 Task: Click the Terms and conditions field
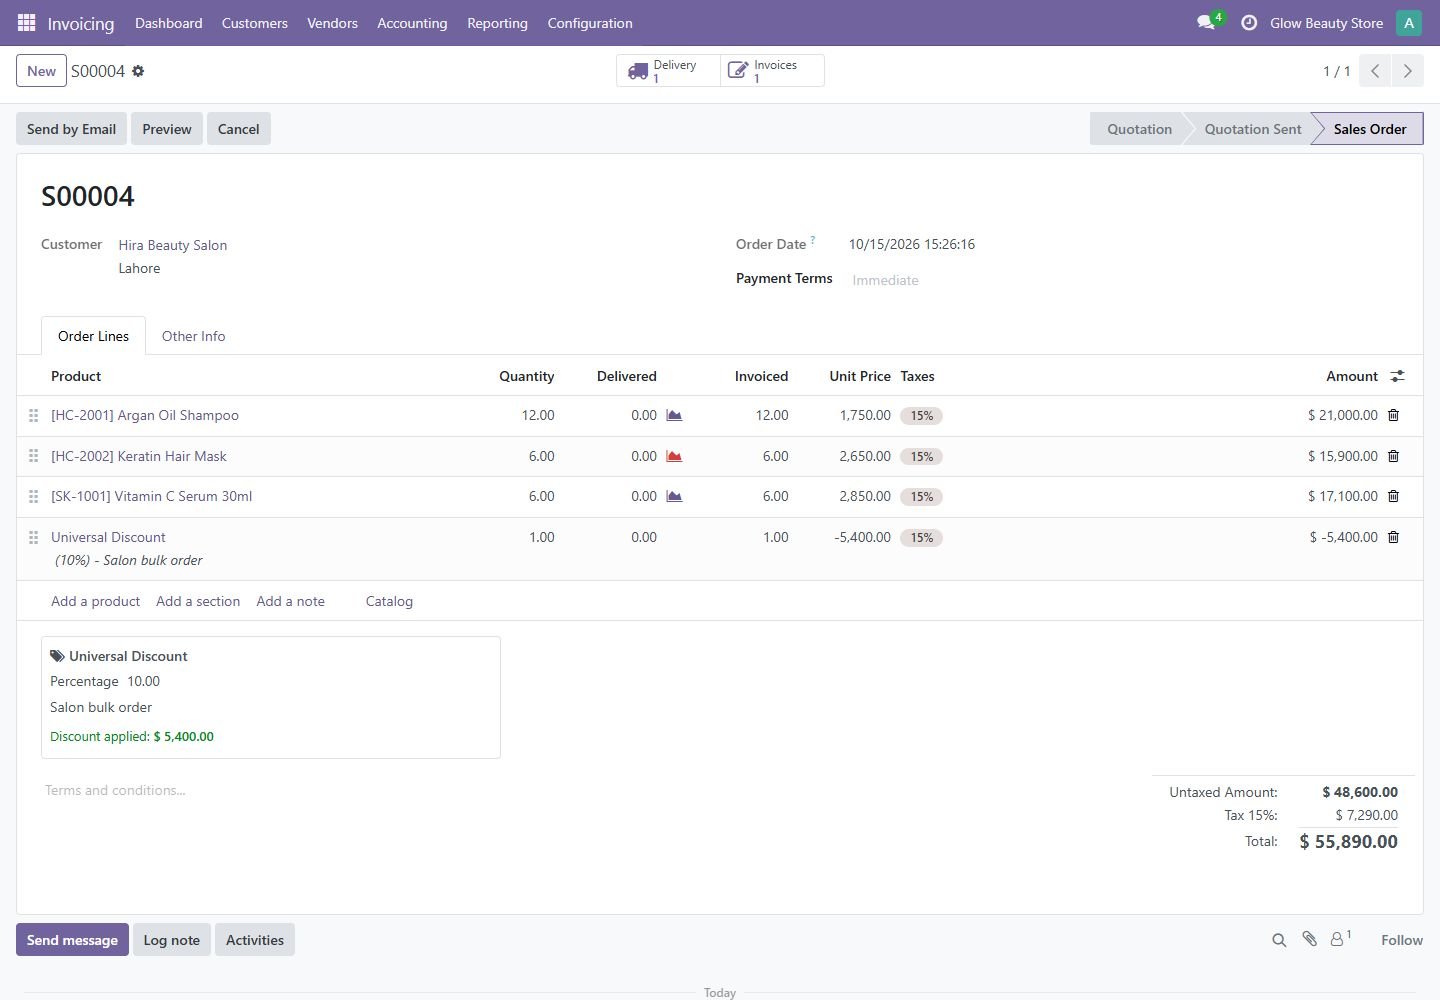[x=590, y=790]
